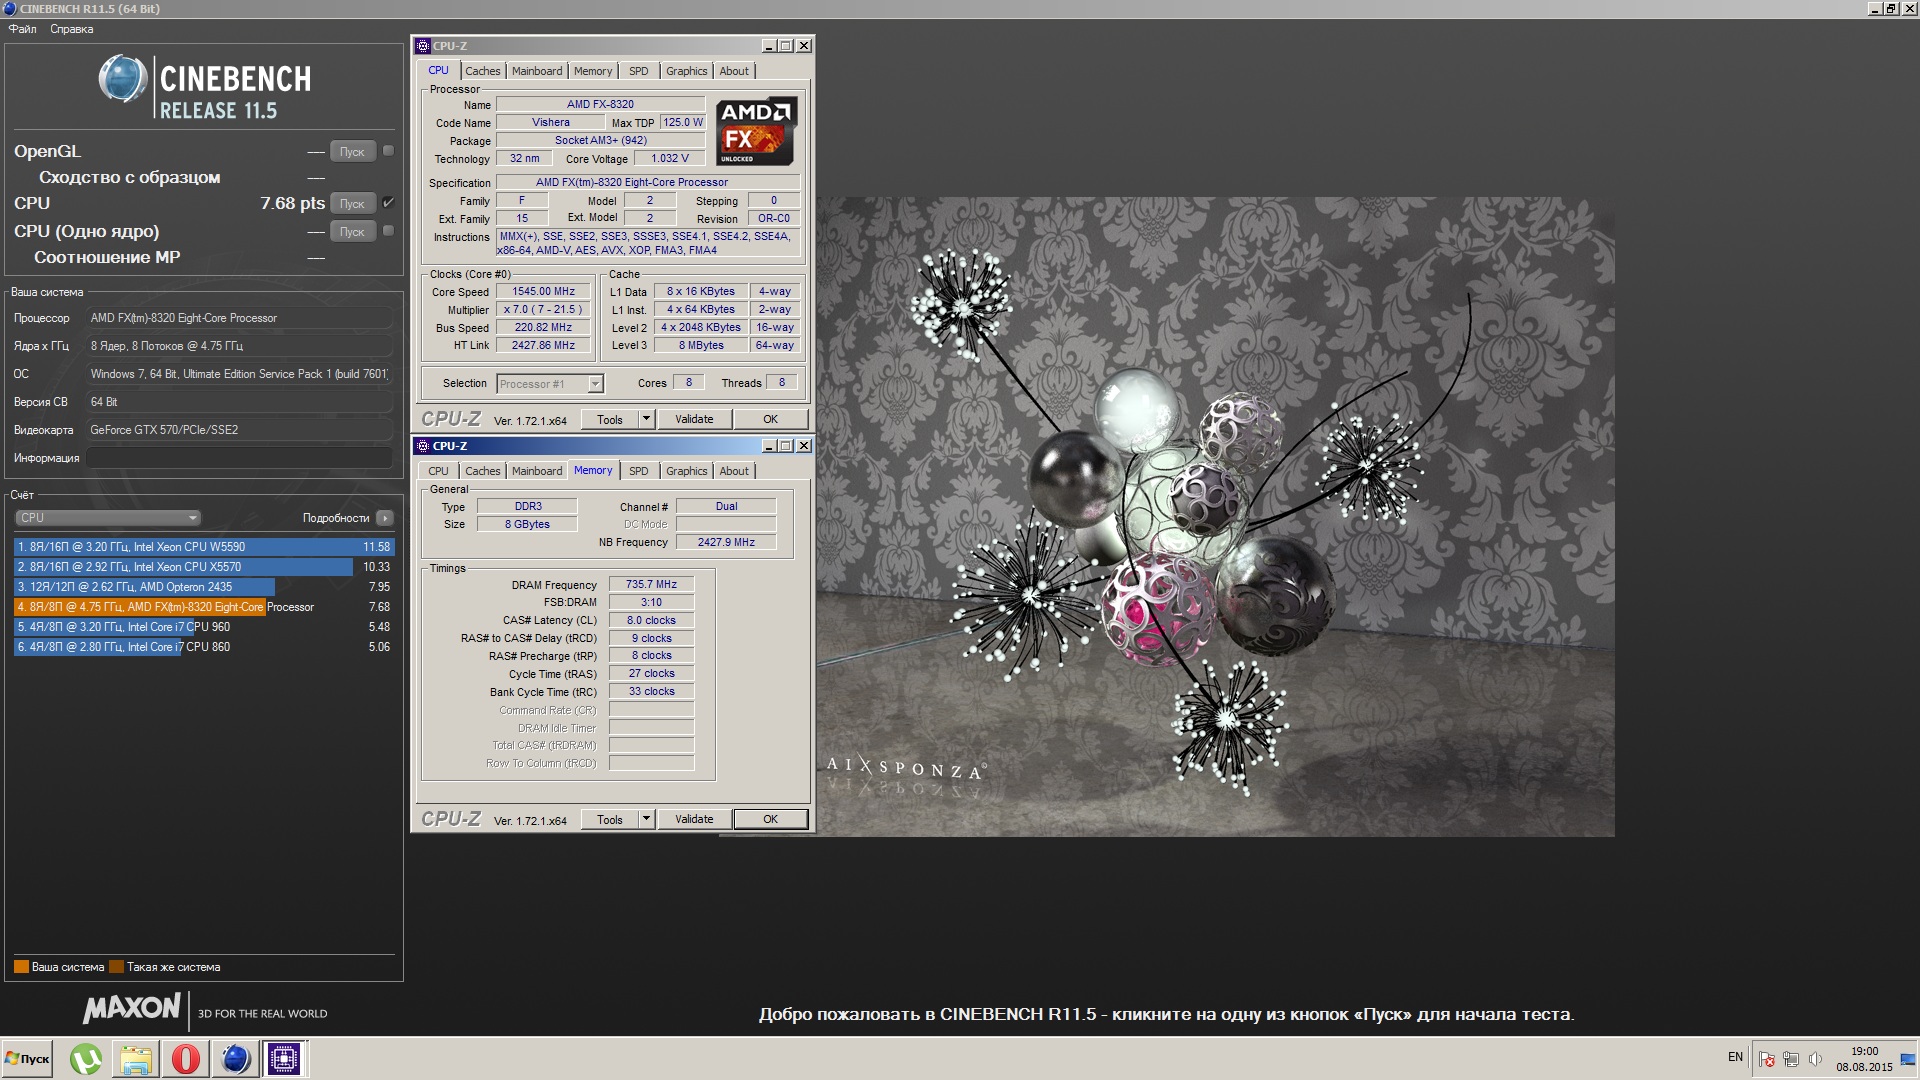Click the EN language indicator

click(1735, 1057)
